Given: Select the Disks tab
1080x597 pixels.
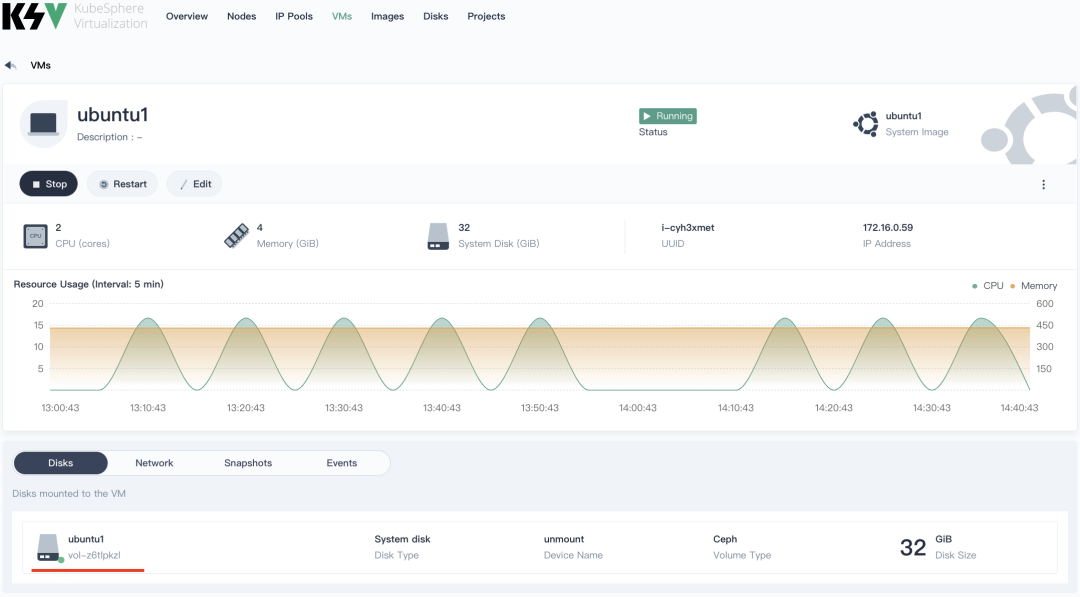Looking at the screenshot, I should click(61, 463).
